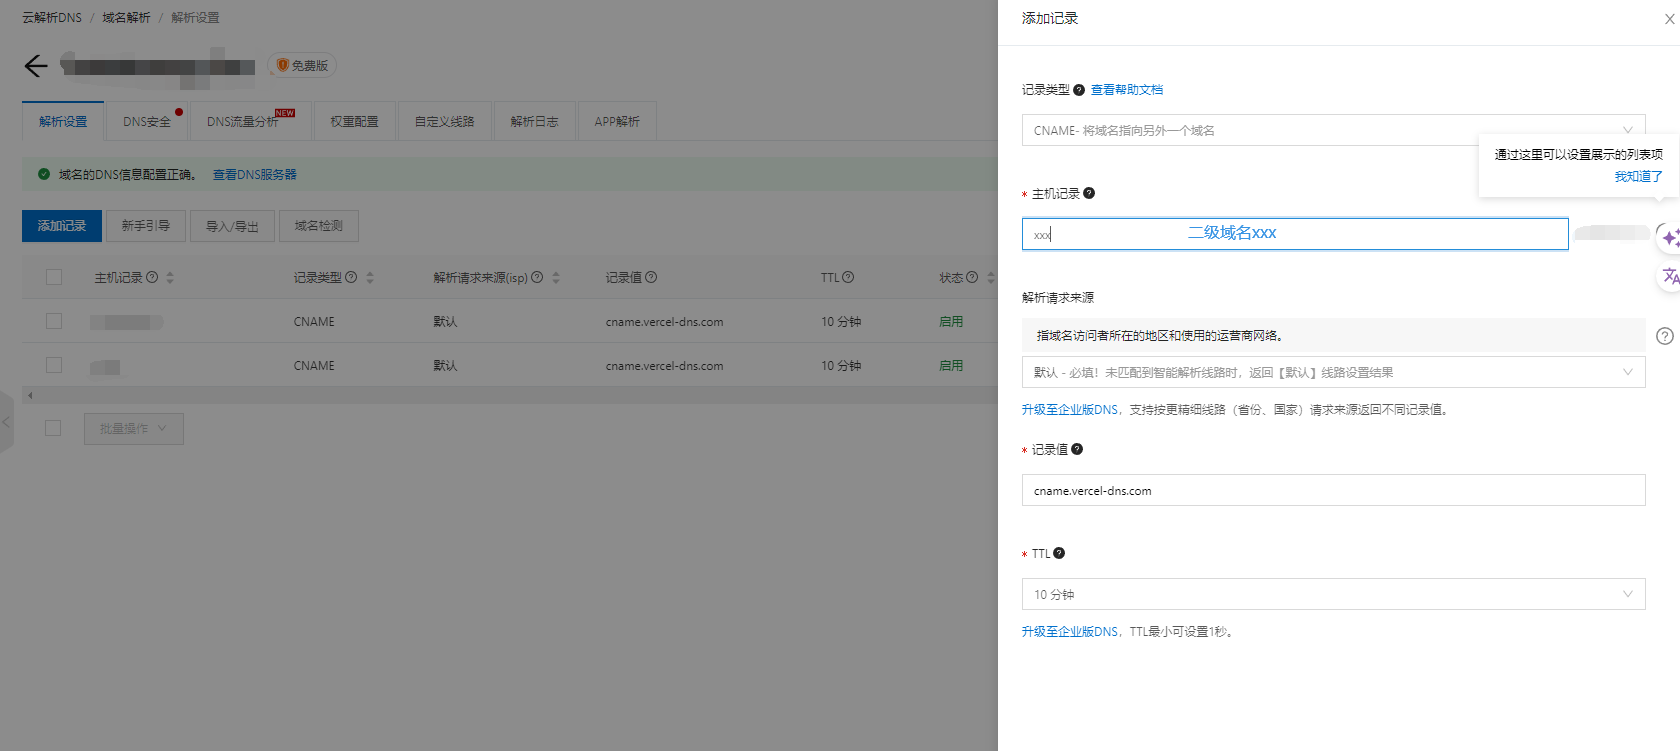Check the first CNAME record row checkbox
Viewport: 1680px width, 751px height.
[x=54, y=321]
